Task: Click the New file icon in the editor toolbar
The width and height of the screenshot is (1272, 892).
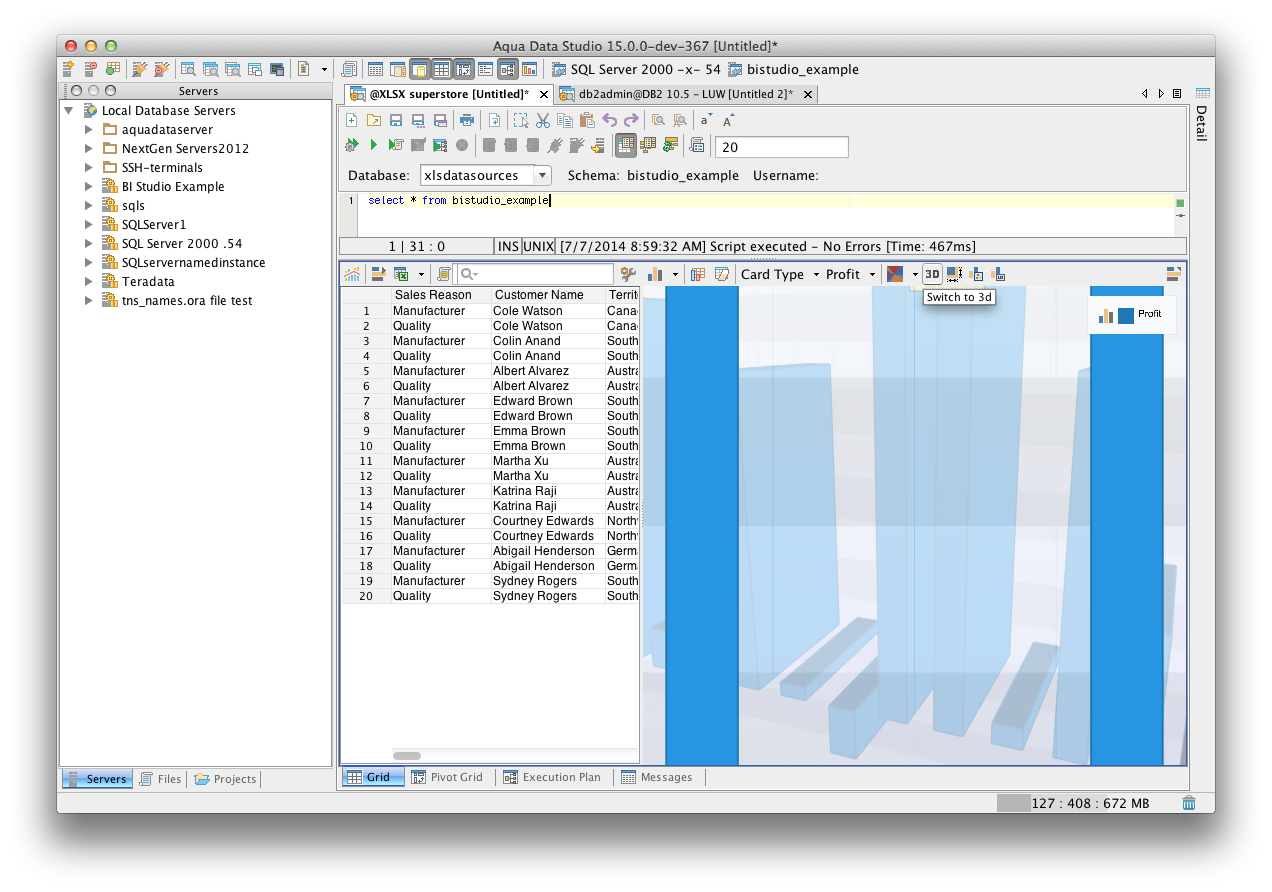Action: pyautogui.click(x=351, y=120)
